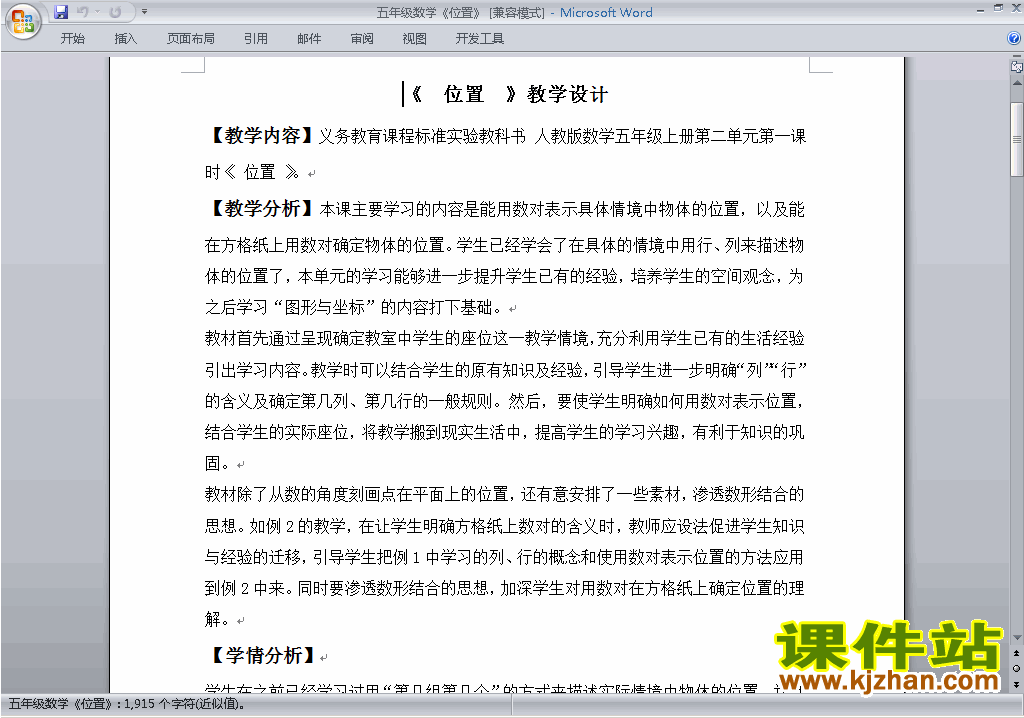Viewport: 1024px width, 718px height.
Task: Open the 开始 ribbon tab
Action: point(72,39)
